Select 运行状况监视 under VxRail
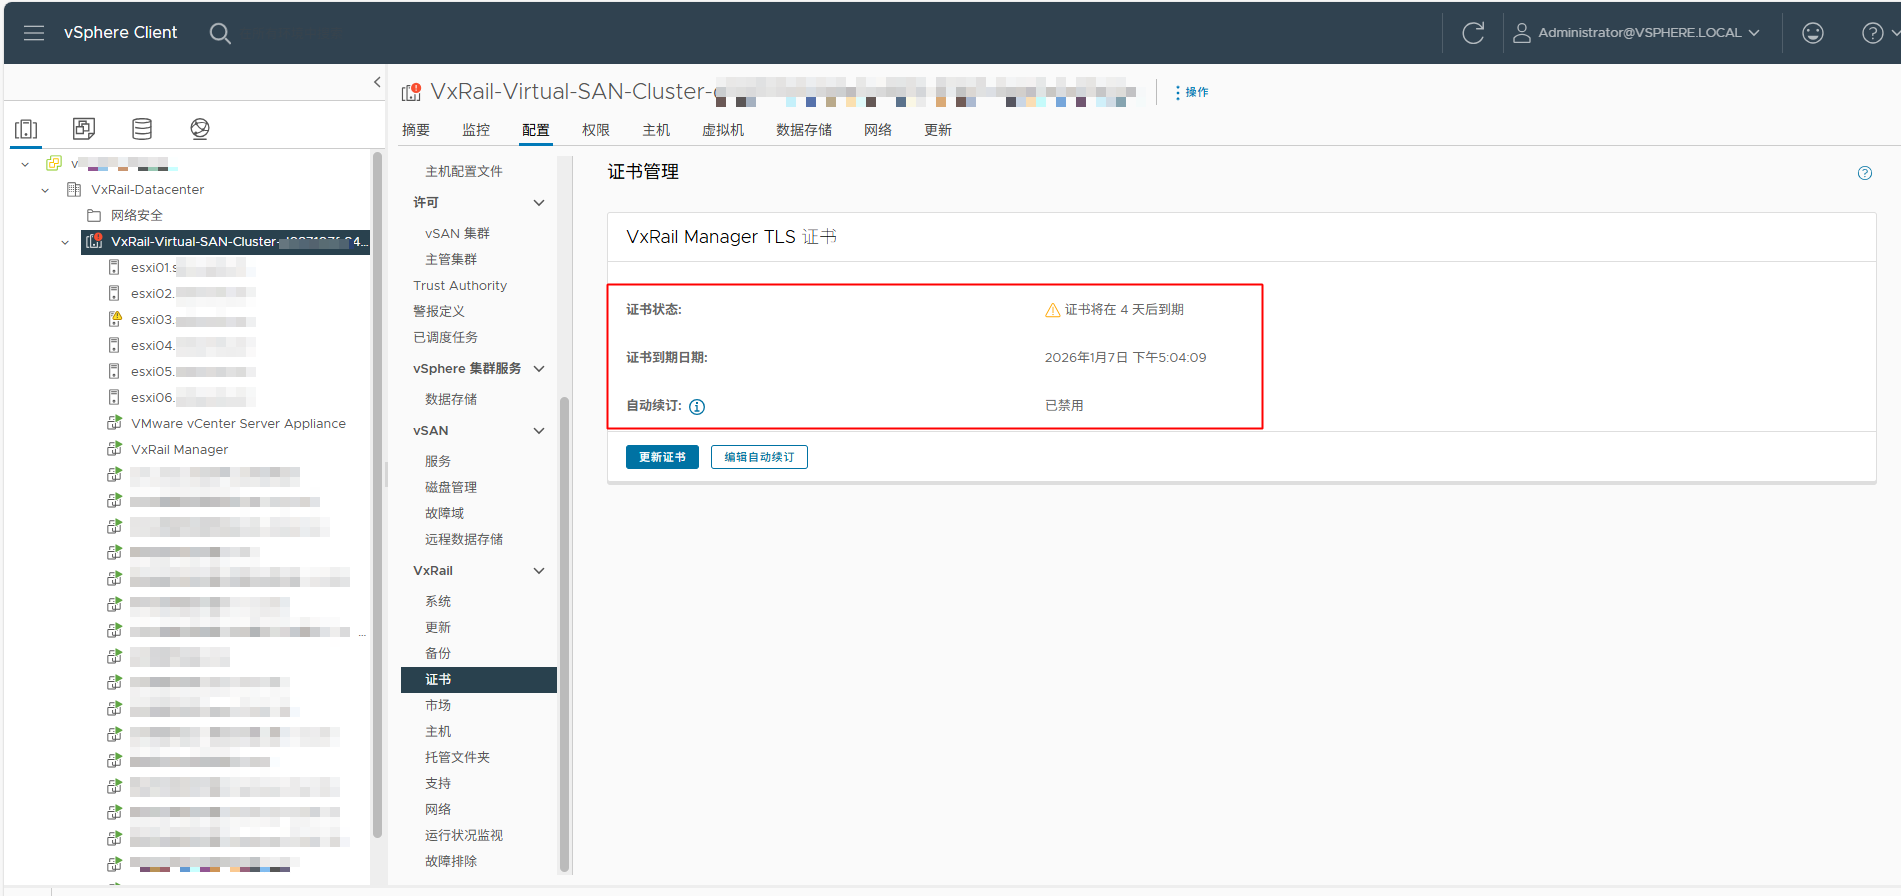 [x=464, y=835]
